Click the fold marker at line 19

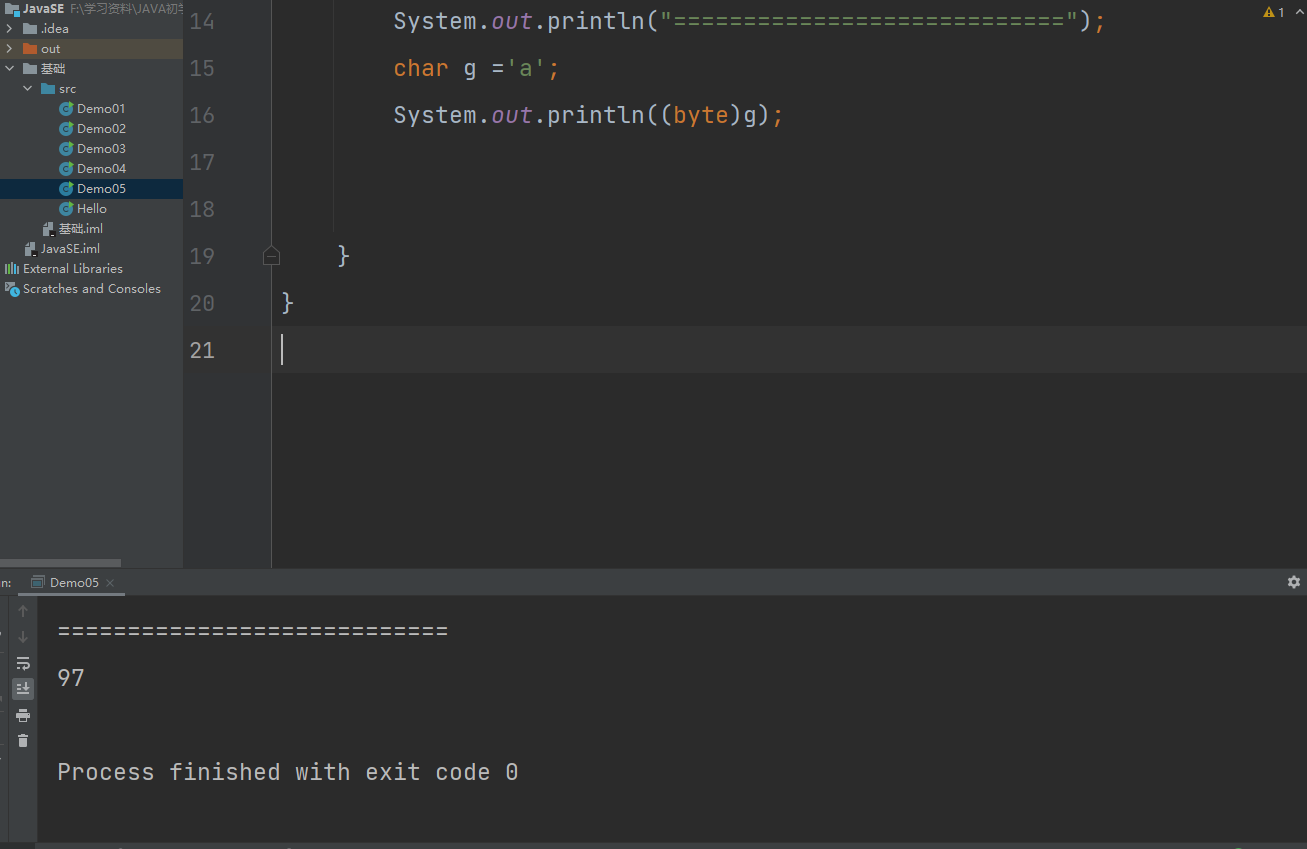(271, 256)
